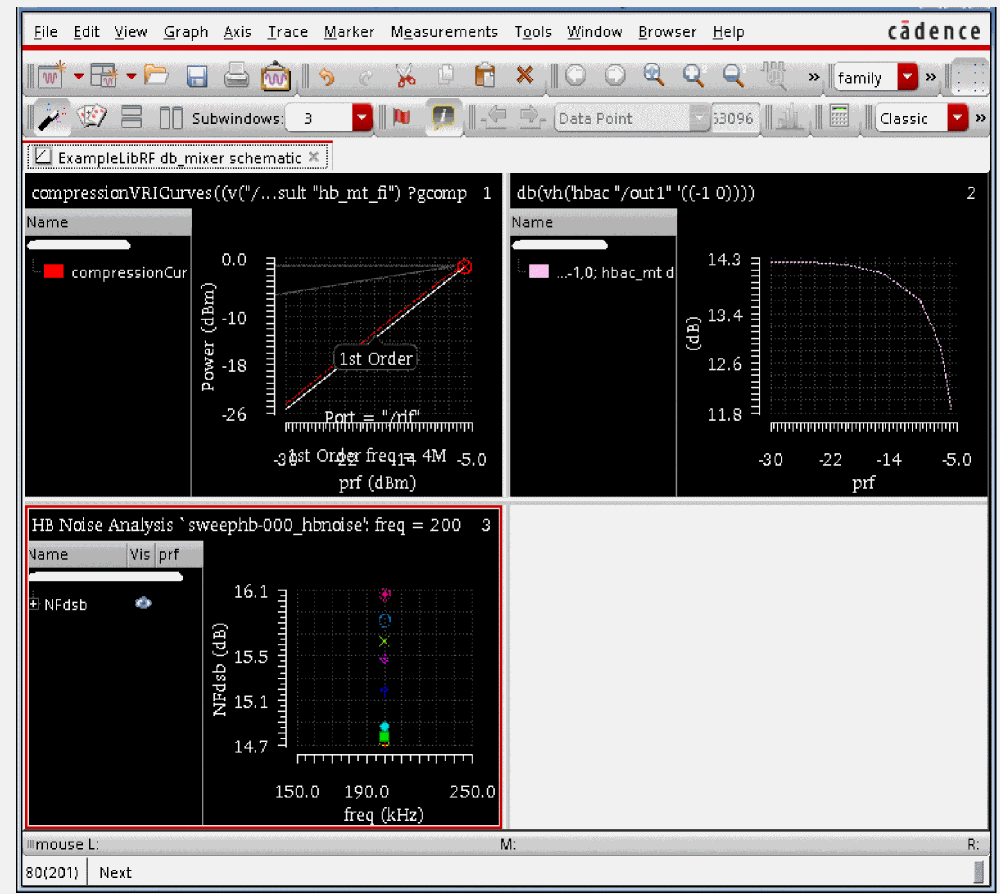Viewport: 1000px width, 894px height.
Task: Toggle visibility eye for NFdsb trace
Action: coord(143,603)
